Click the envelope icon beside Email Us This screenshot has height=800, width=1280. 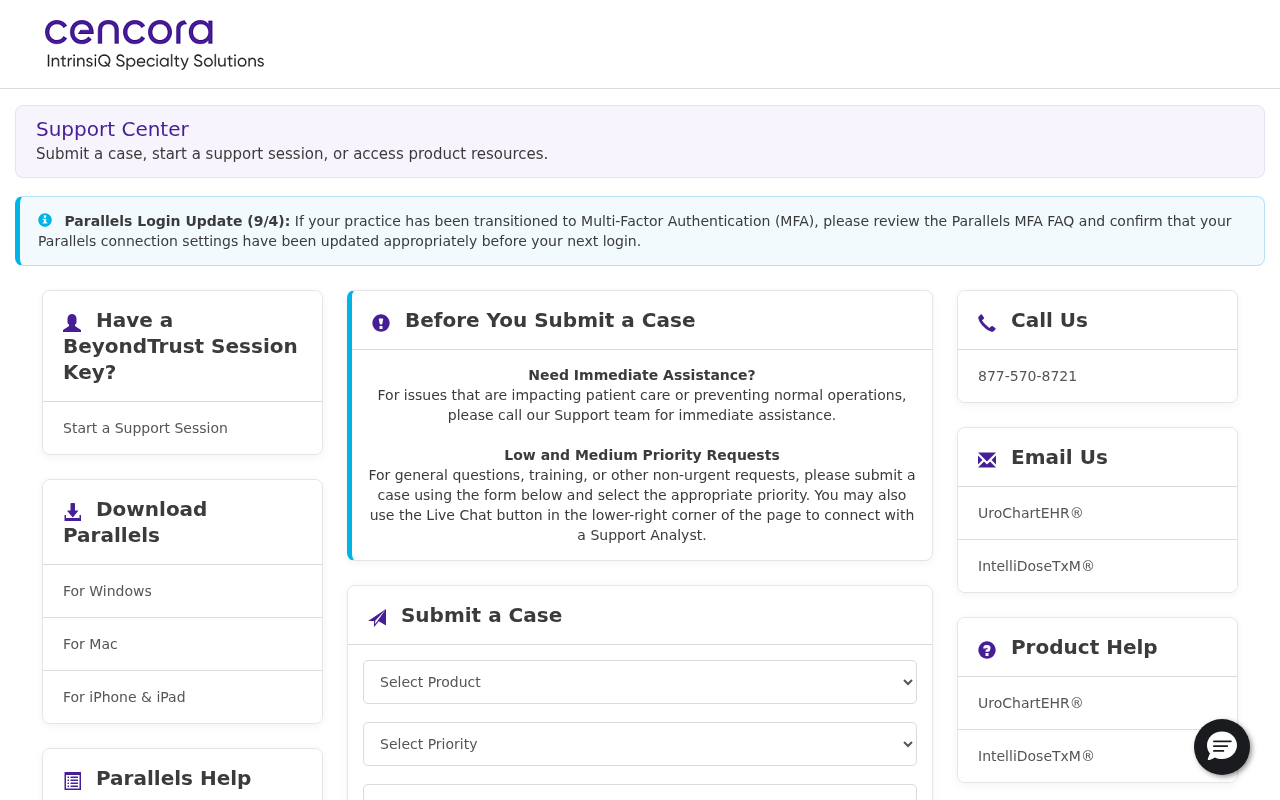click(987, 459)
